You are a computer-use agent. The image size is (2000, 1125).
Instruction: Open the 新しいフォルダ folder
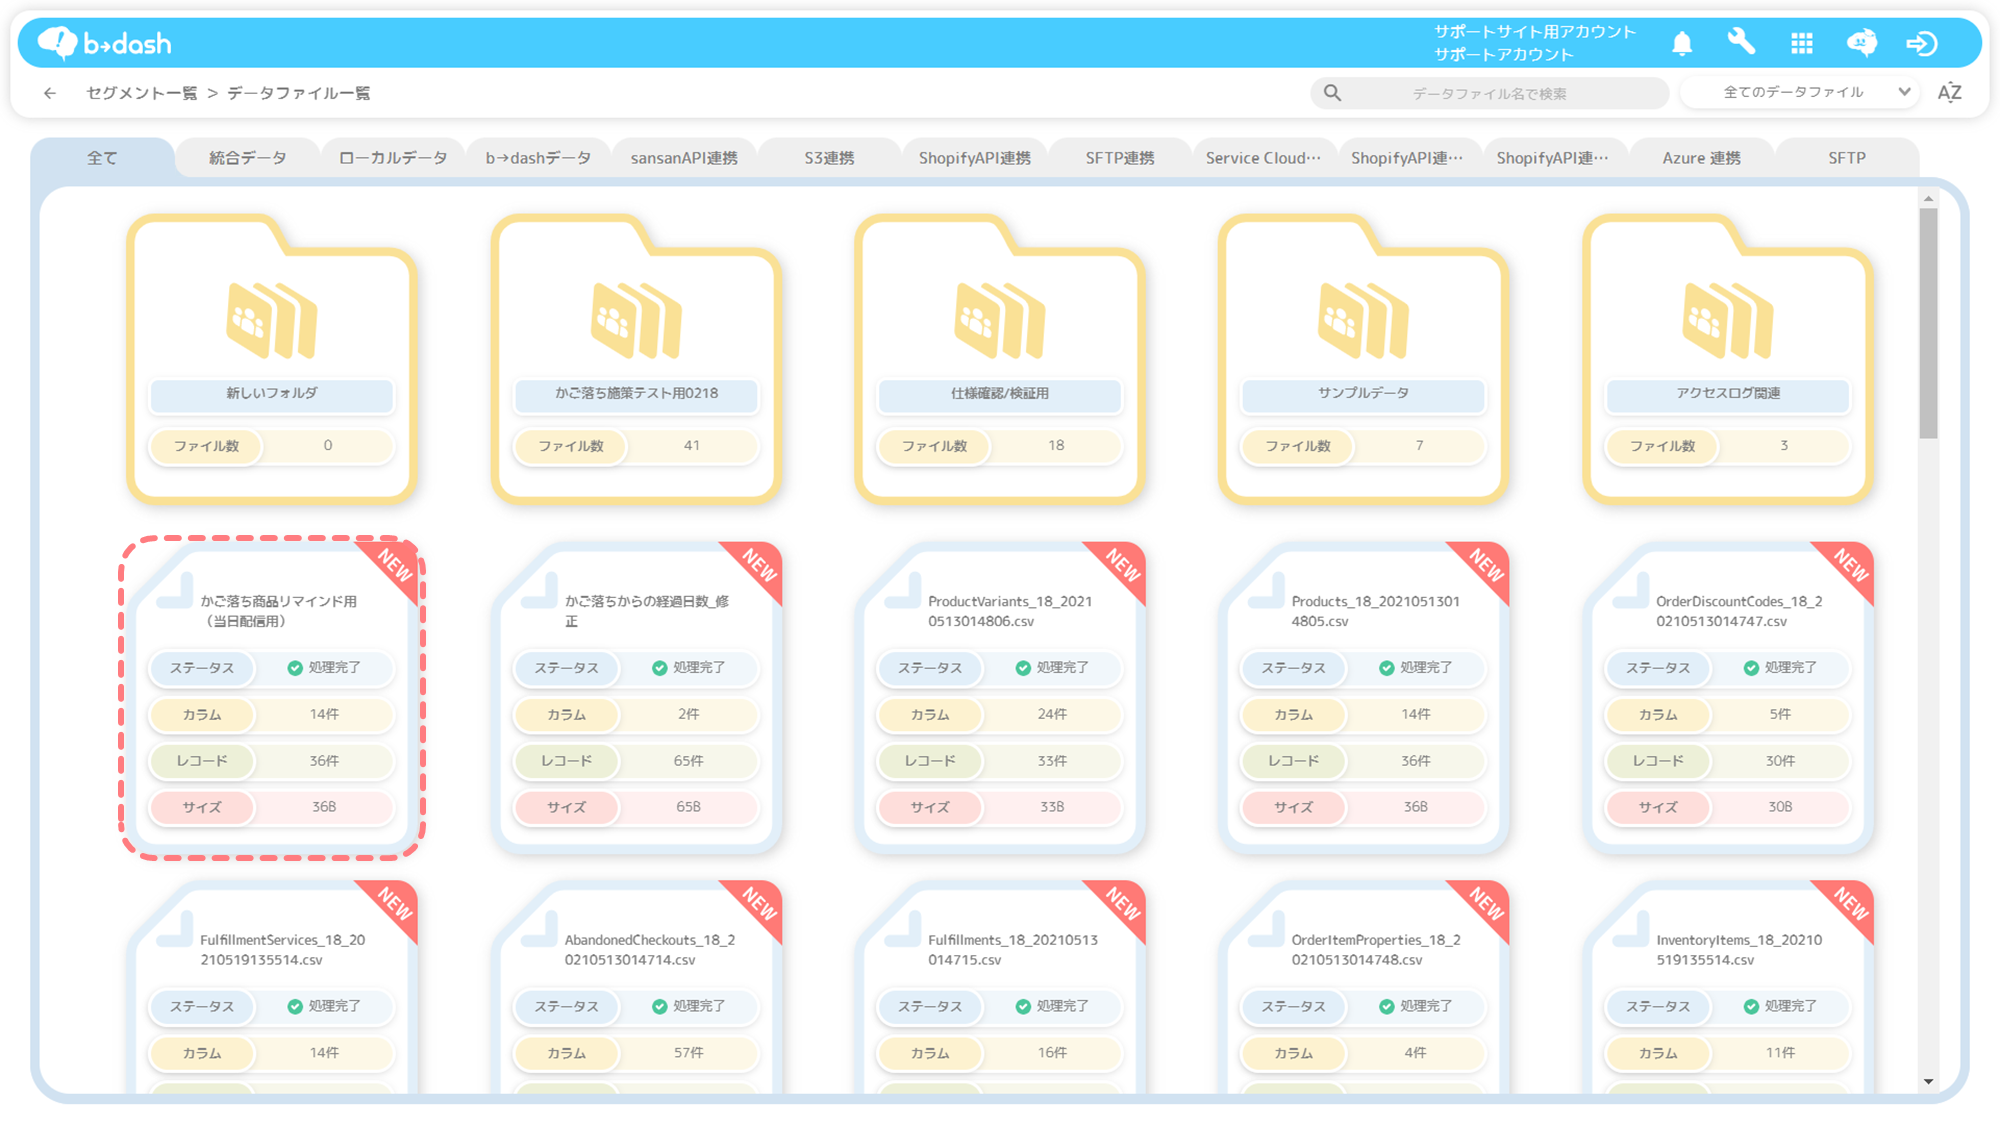pos(271,358)
